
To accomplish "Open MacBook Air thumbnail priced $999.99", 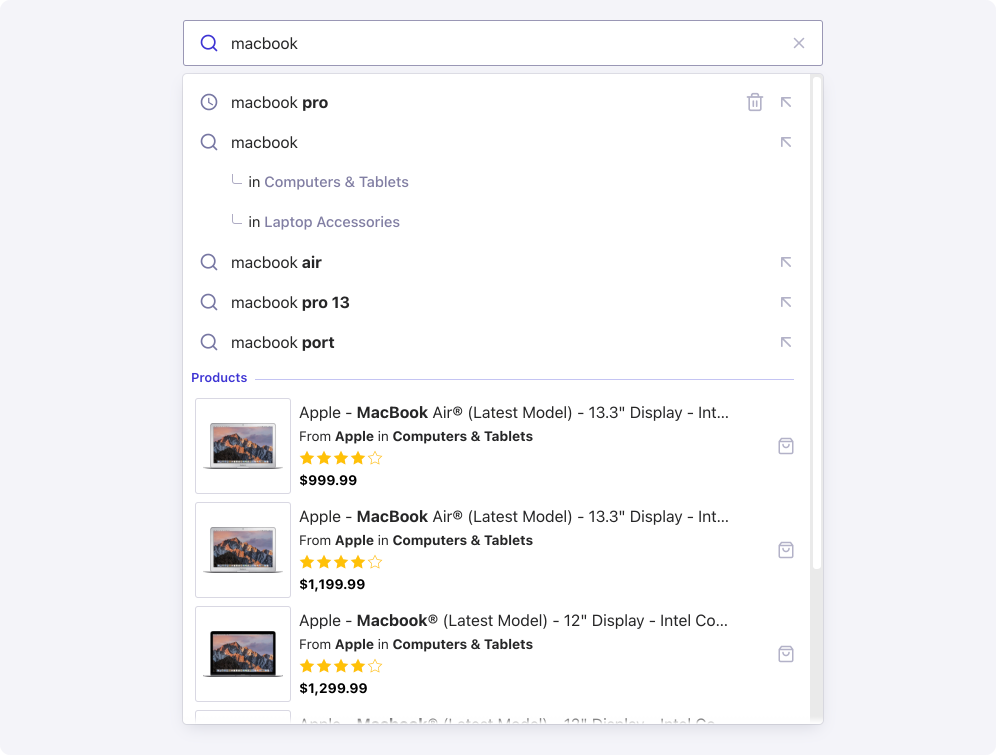I will coord(243,446).
